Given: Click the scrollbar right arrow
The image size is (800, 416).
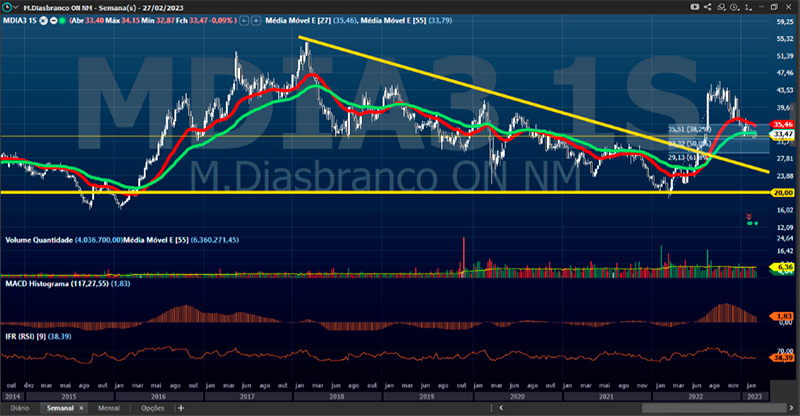Looking at the screenshot, I should (792, 408).
